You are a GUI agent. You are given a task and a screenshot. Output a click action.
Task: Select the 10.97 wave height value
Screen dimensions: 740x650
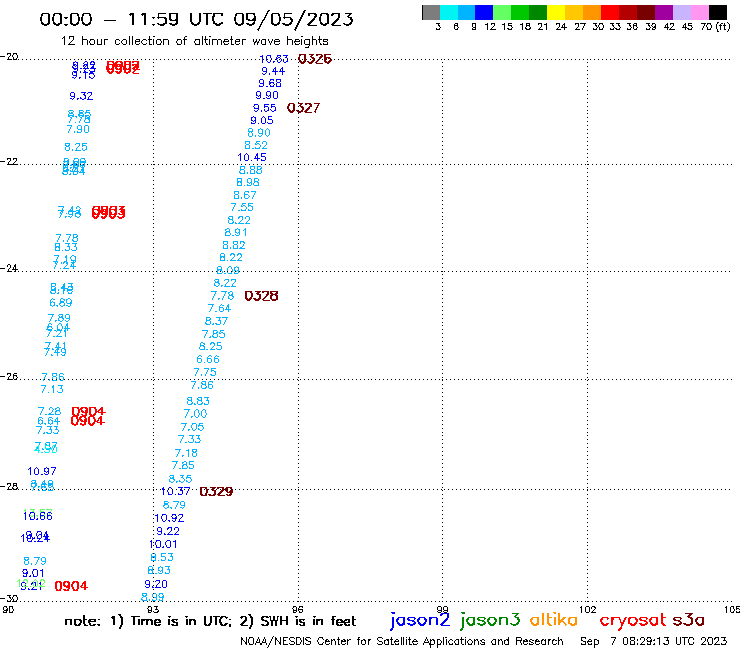tap(42, 472)
